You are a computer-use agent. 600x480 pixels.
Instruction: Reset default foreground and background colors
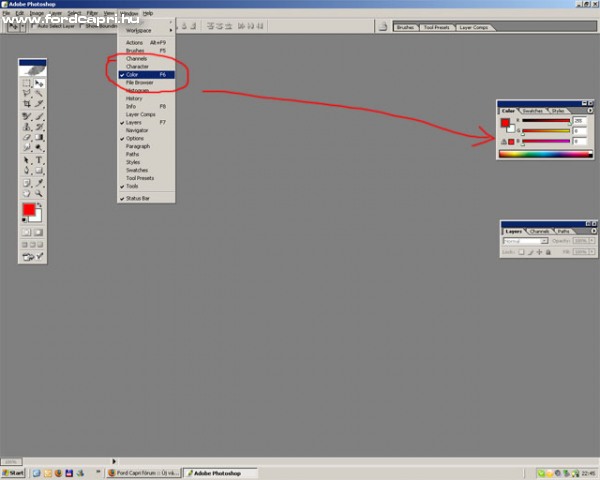(24, 220)
